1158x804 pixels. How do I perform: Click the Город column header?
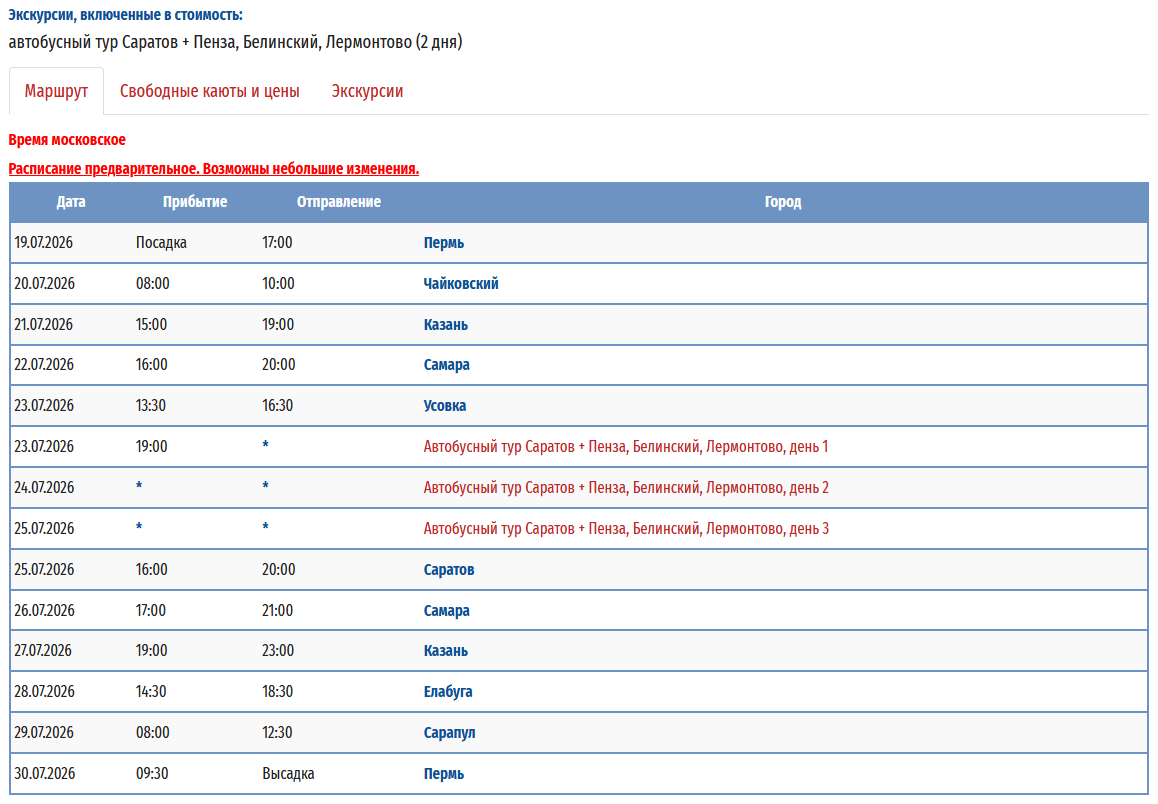point(782,202)
